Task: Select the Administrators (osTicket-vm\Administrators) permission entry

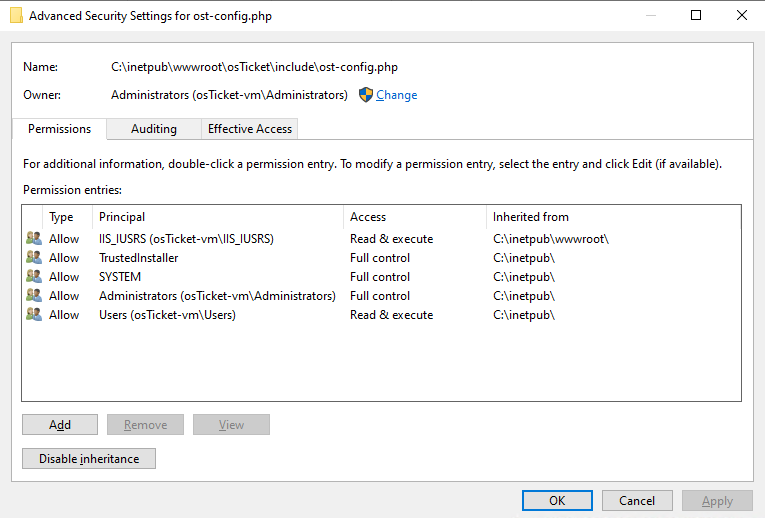Action: (217, 296)
